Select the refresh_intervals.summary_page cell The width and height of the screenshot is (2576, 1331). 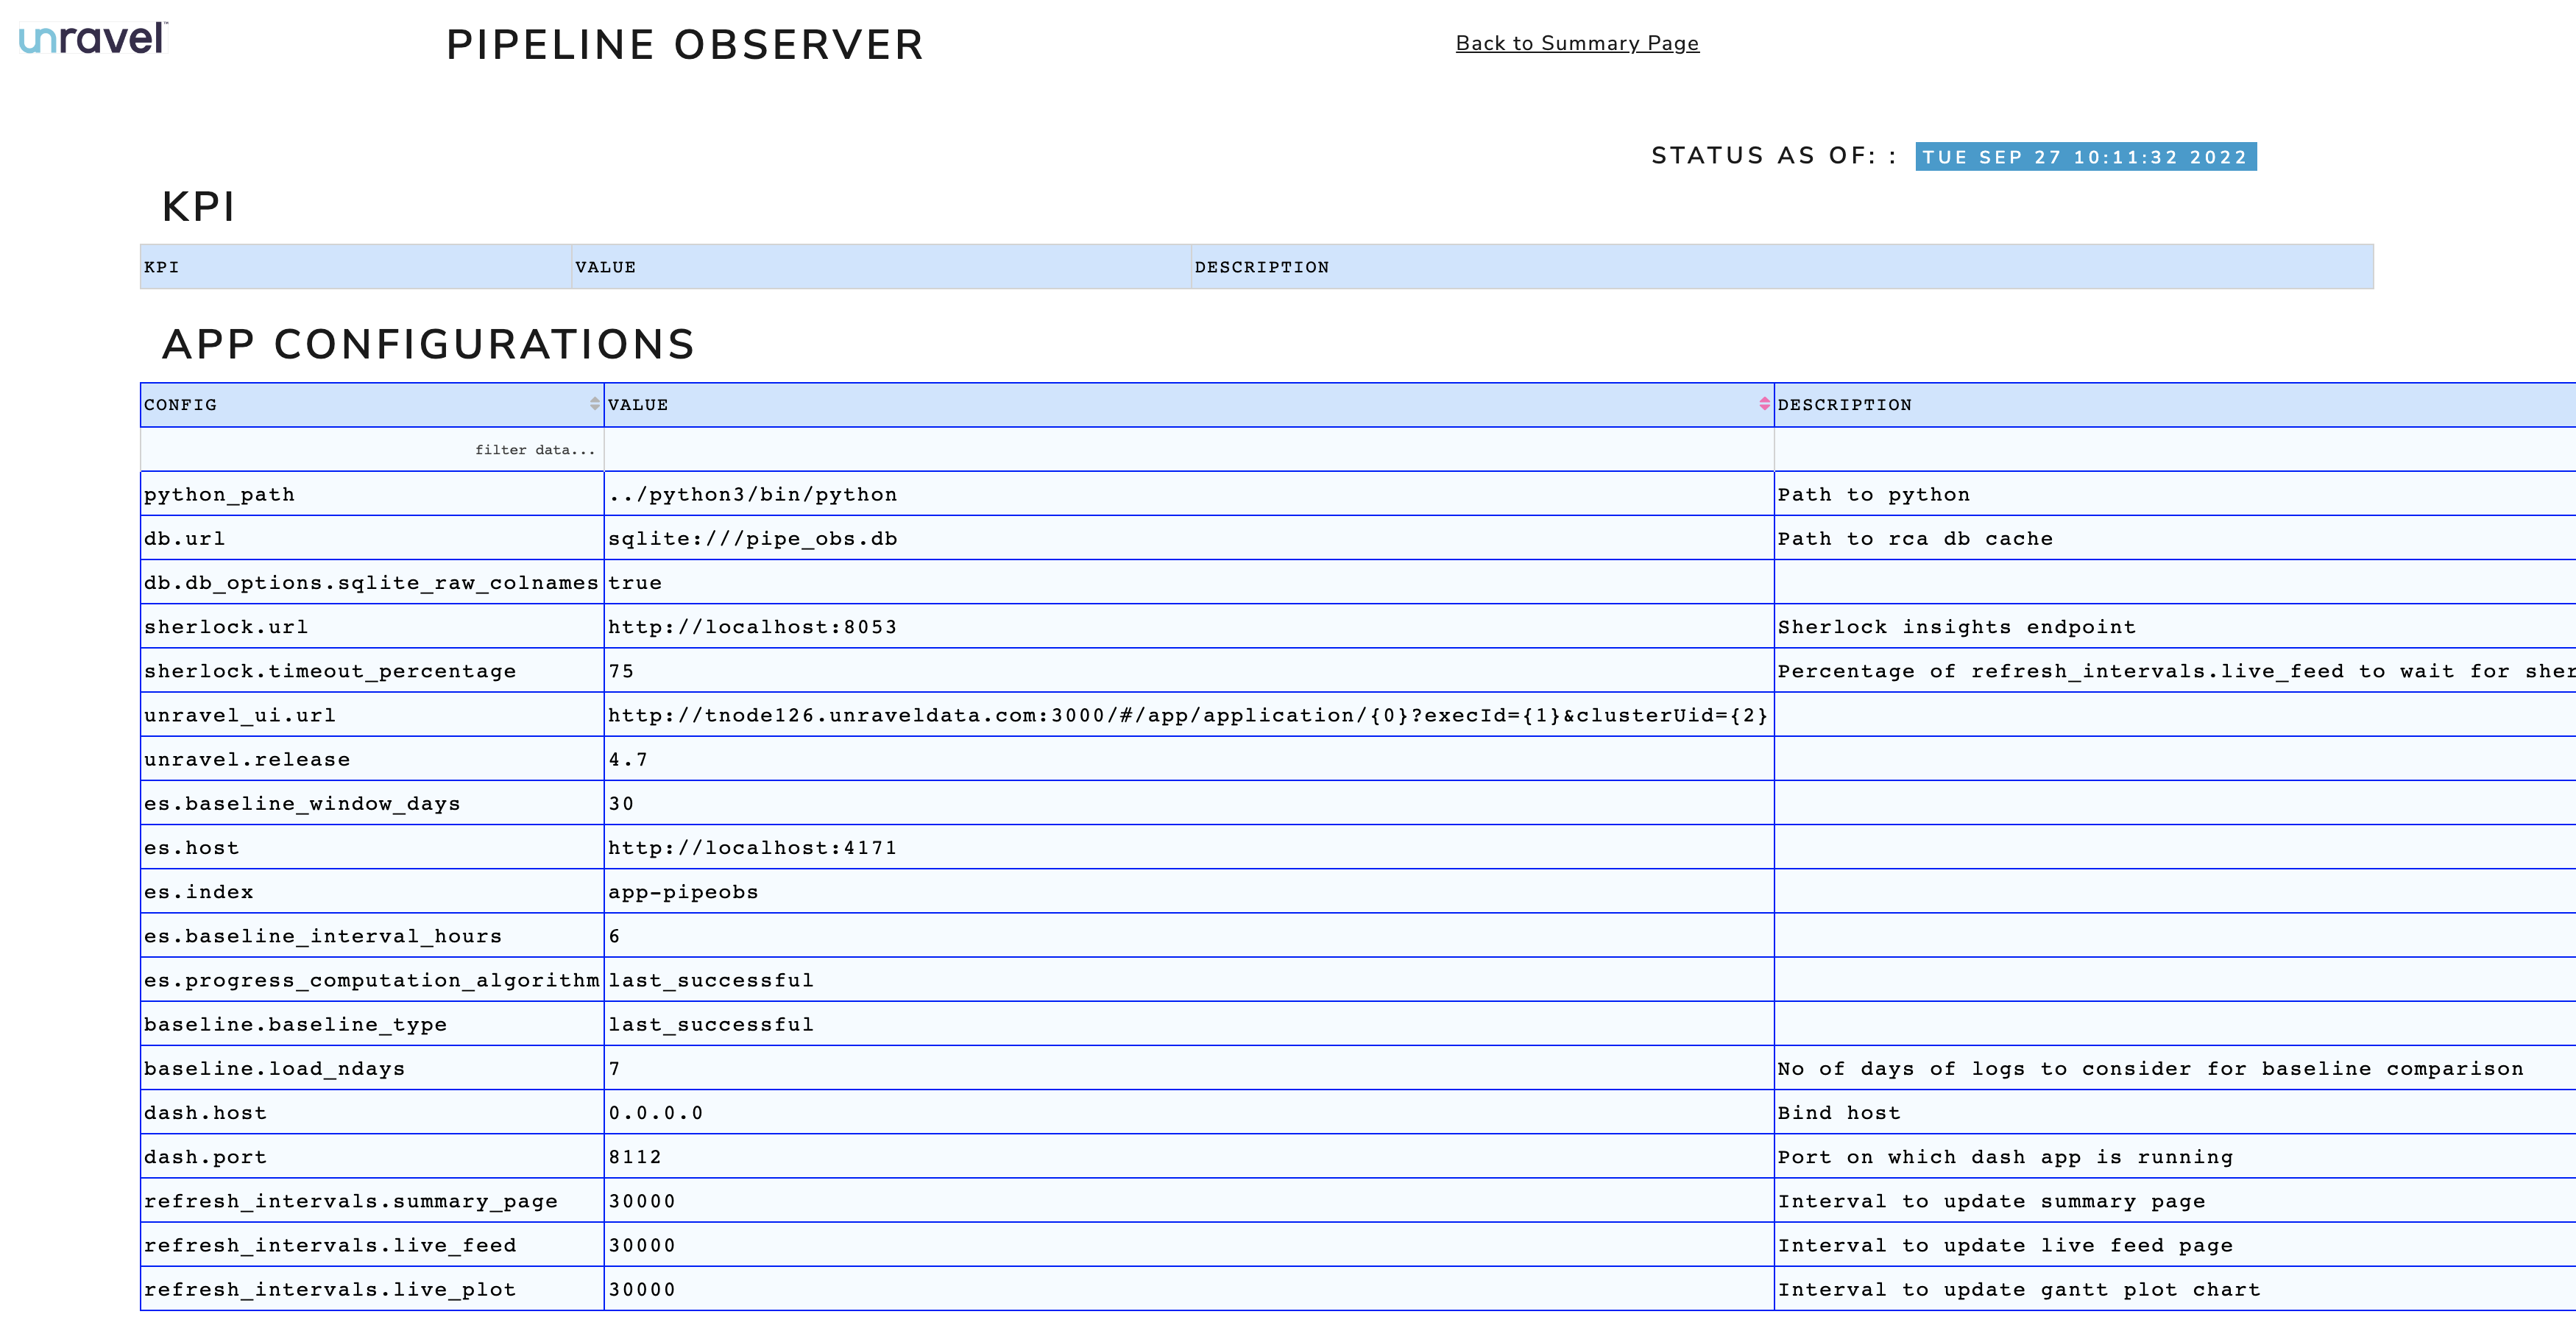coord(372,1200)
